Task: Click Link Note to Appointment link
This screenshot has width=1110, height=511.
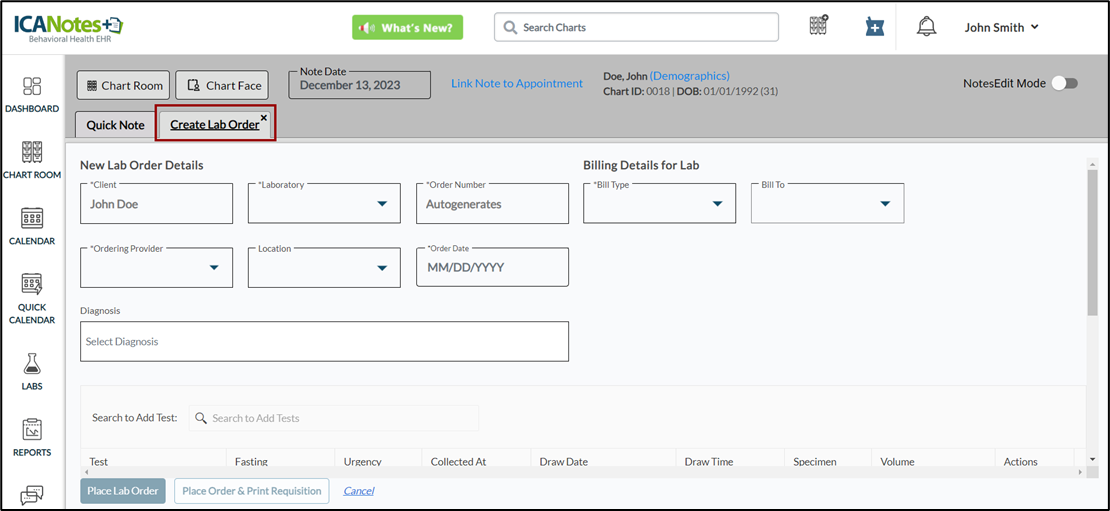Action: click(x=516, y=84)
